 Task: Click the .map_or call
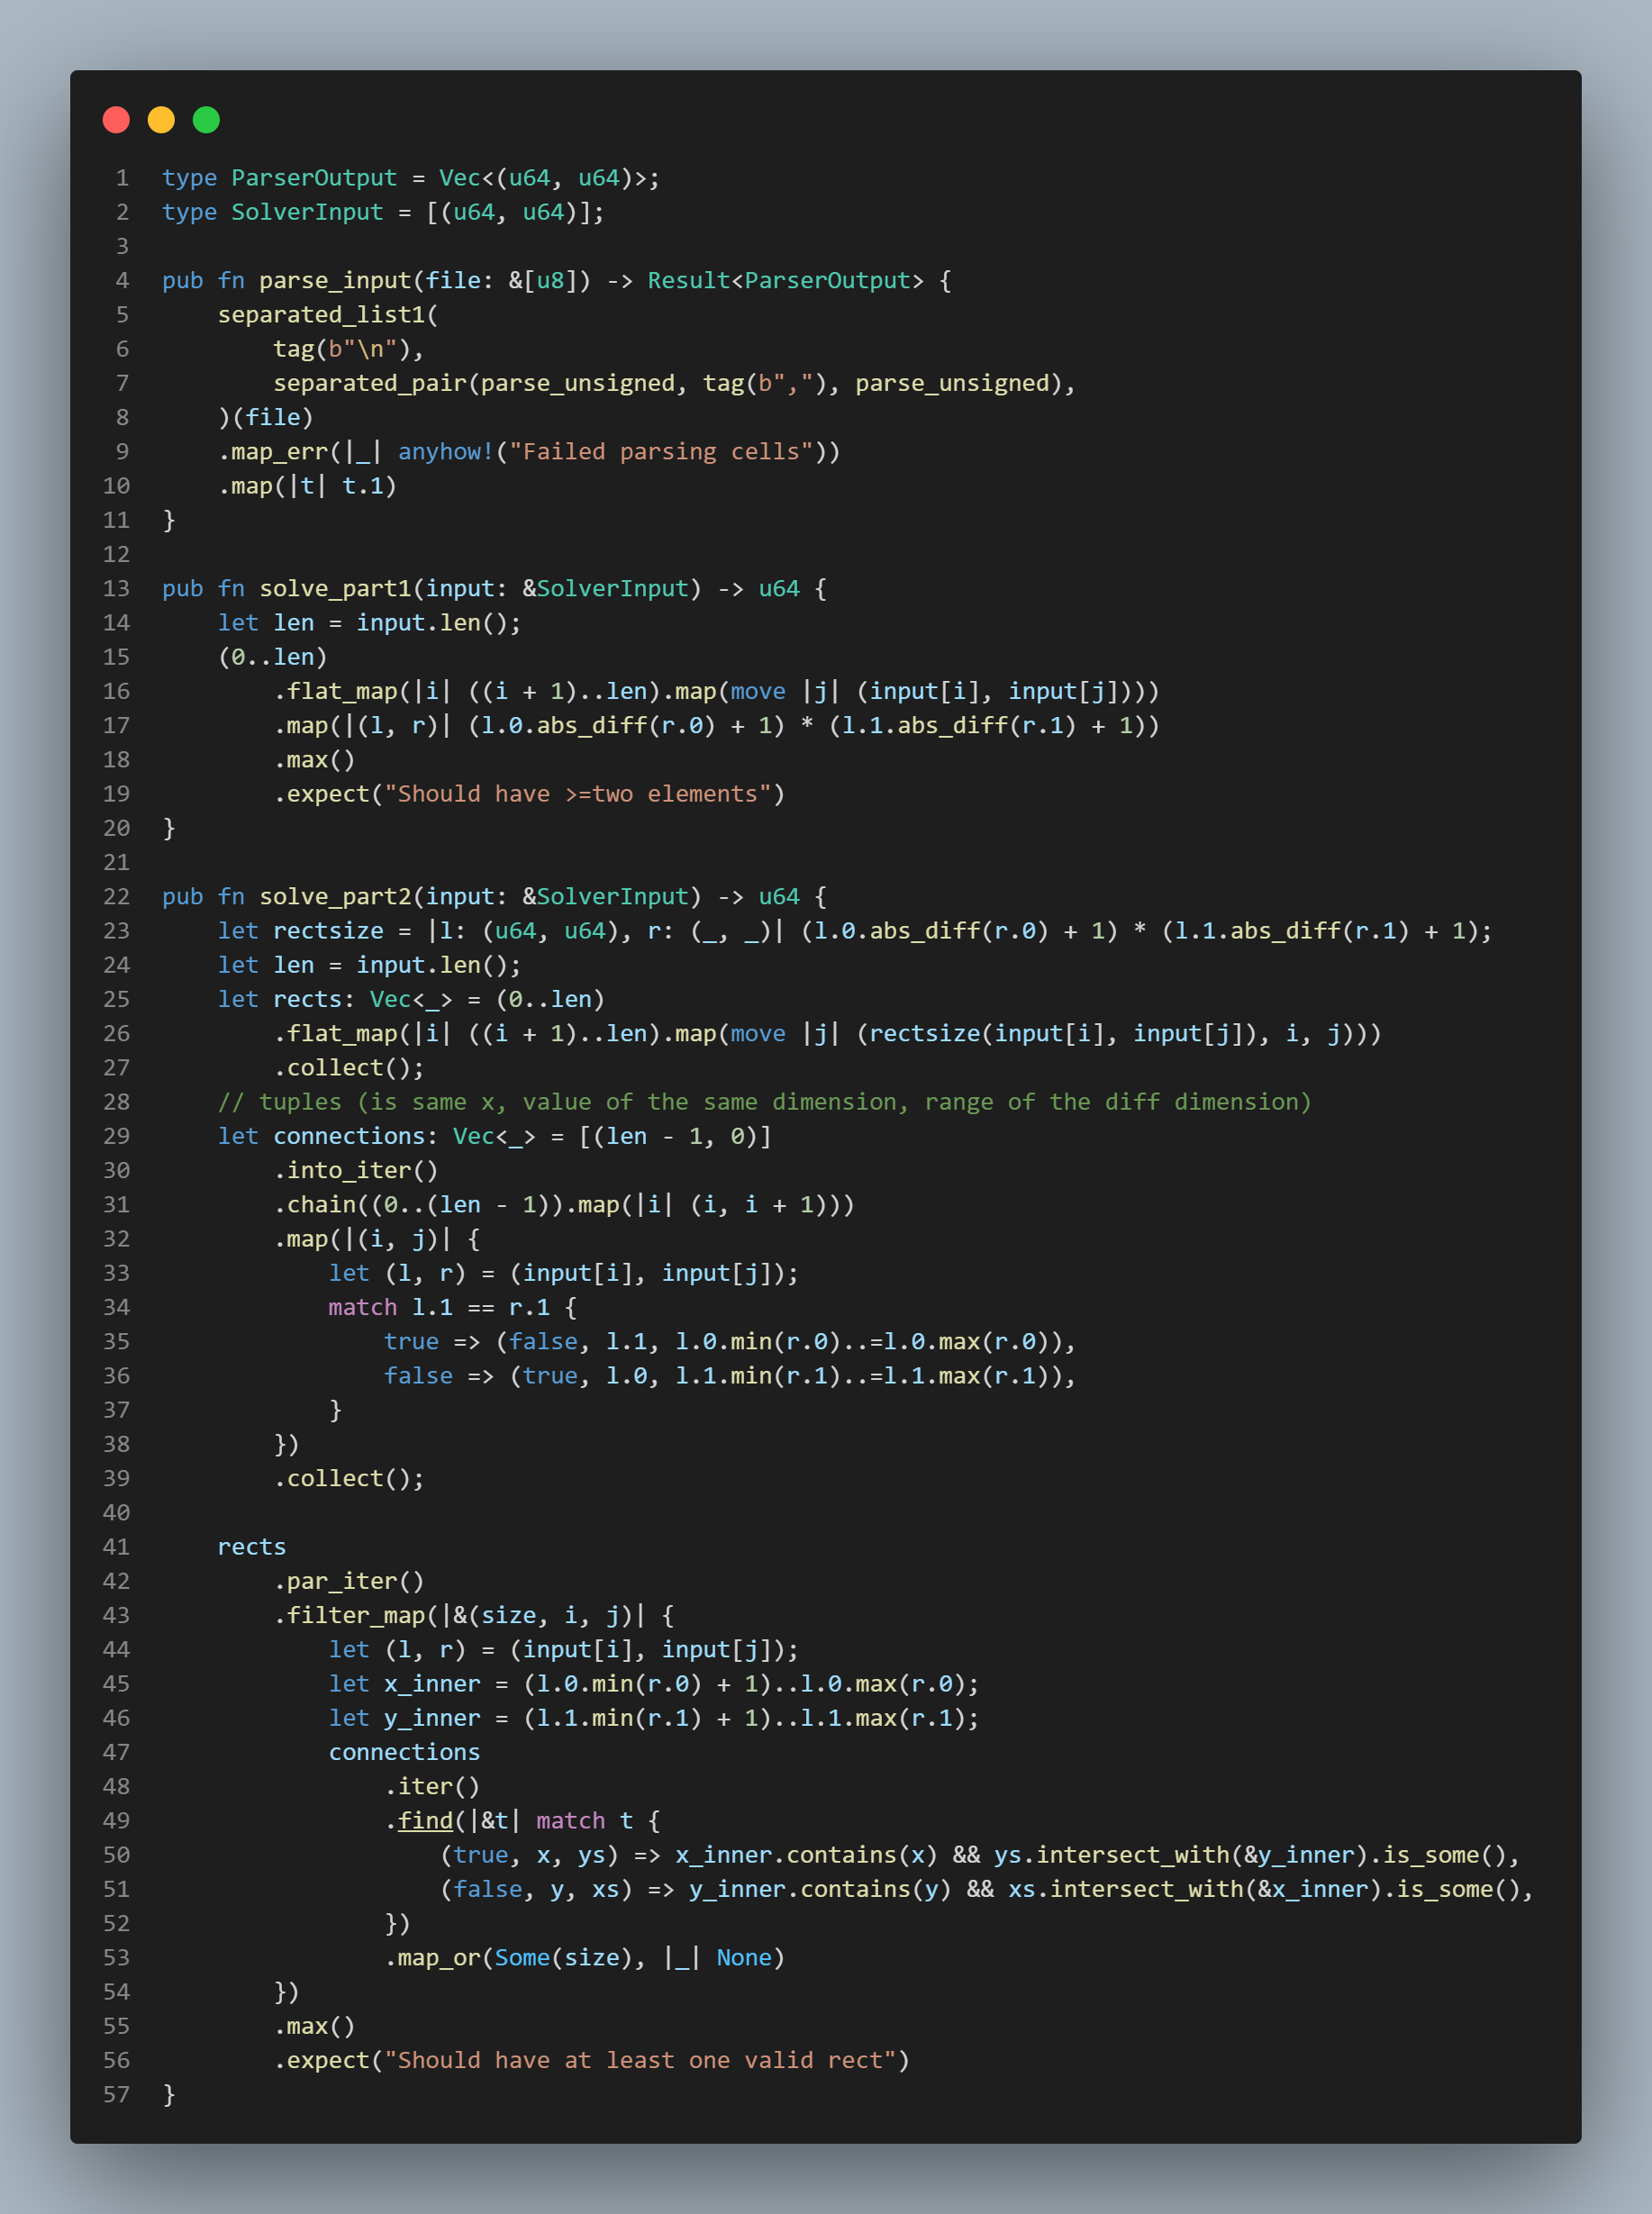pyautogui.click(x=432, y=1958)
